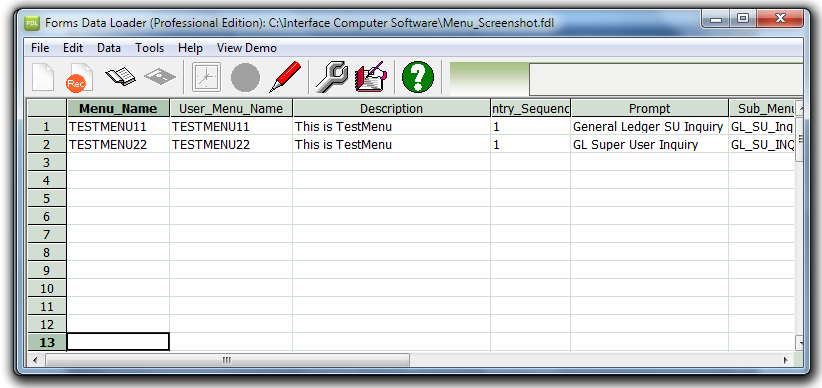Click row 2 'This is TestMenu' description
Viewport: 822px width, 388px height.
392,144
